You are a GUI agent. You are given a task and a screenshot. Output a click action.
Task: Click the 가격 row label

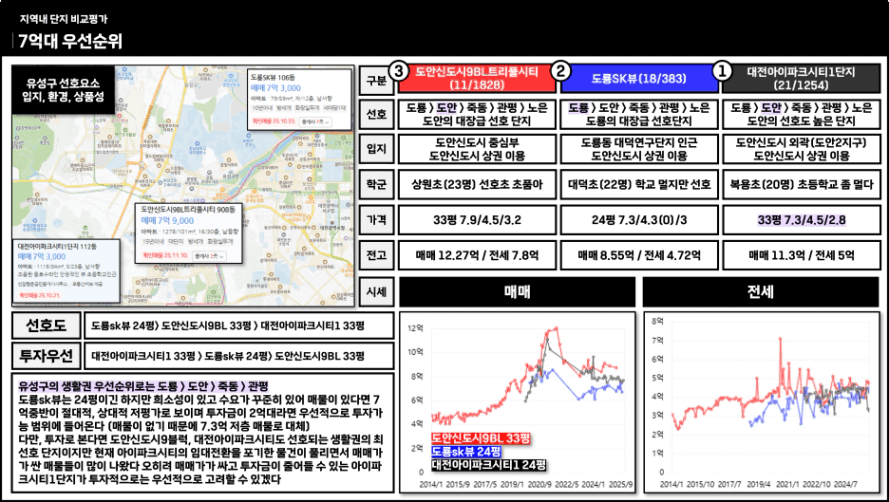point(376,220)
